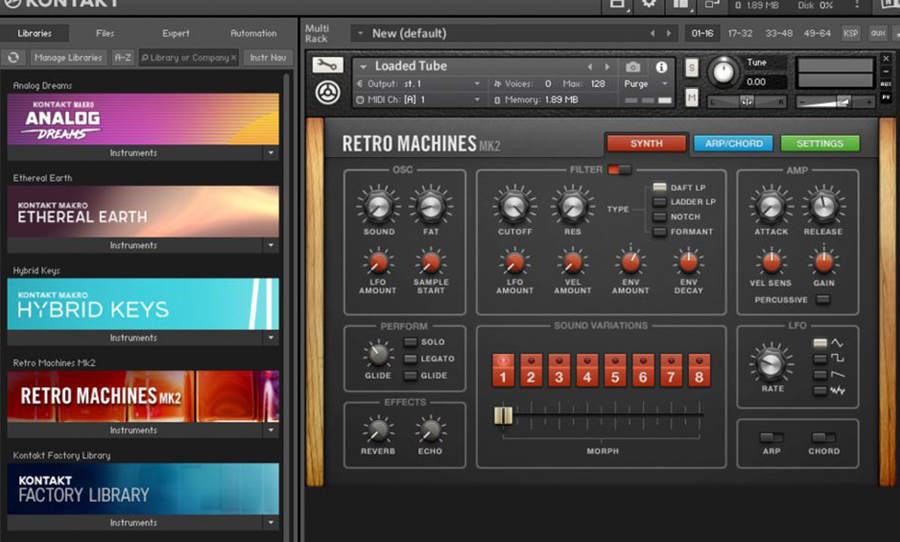
Task: Select sound variation 5
Action: coord(615,372)
